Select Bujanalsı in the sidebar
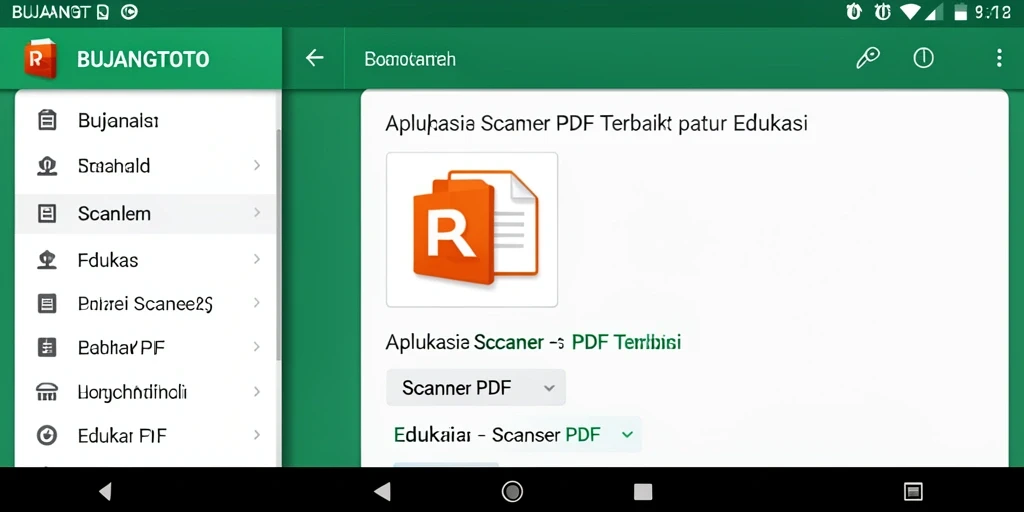Image resolution: width=1024 pixels, height=512 pixels. coord(148,120)
